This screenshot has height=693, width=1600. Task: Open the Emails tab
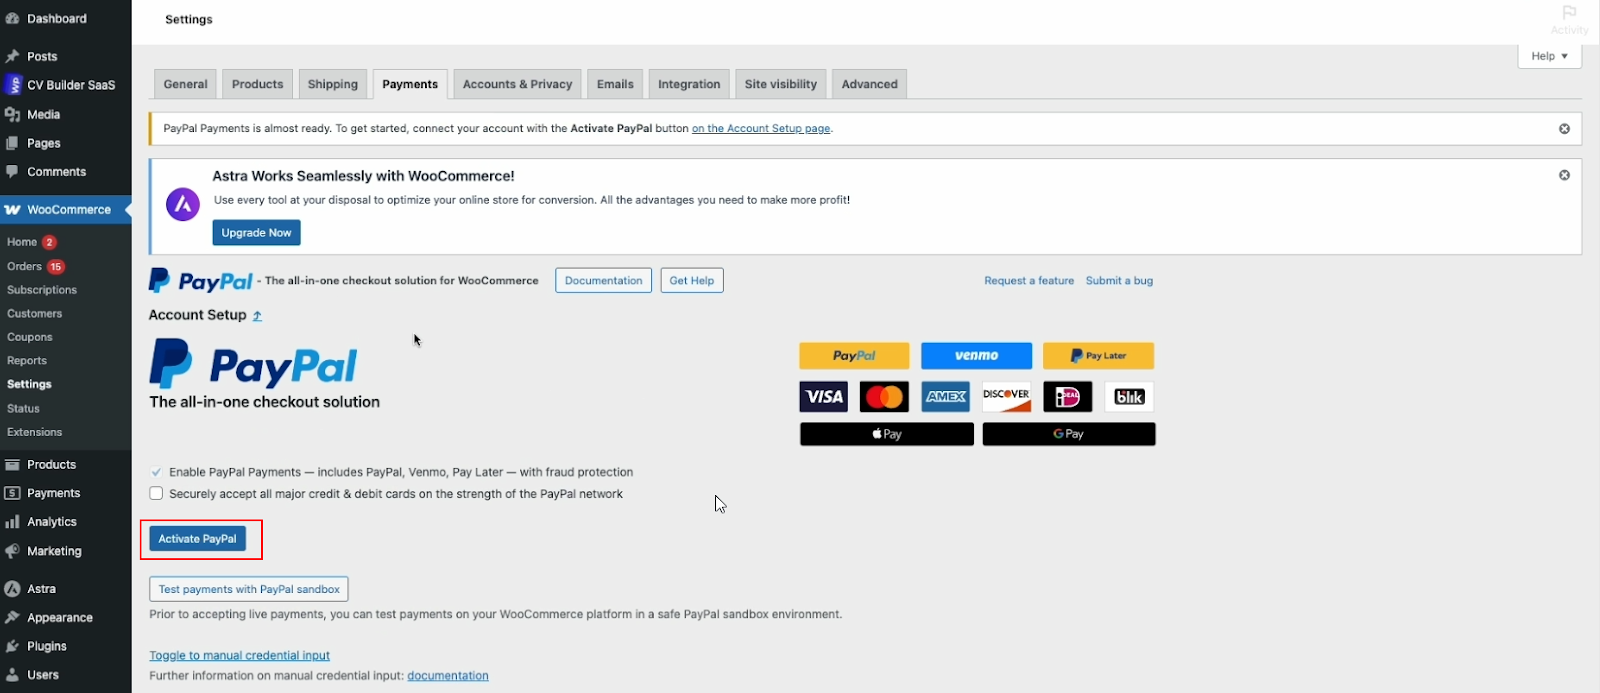pyautogui.click(x=615, y=84)
